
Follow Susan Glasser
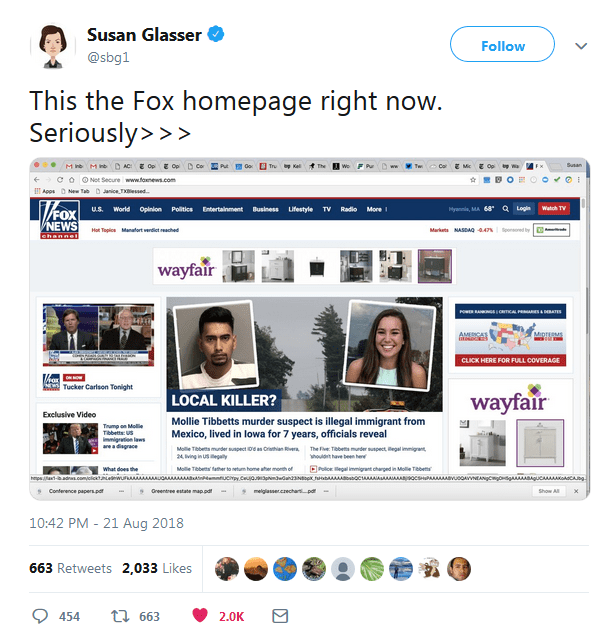pos(502,44)
